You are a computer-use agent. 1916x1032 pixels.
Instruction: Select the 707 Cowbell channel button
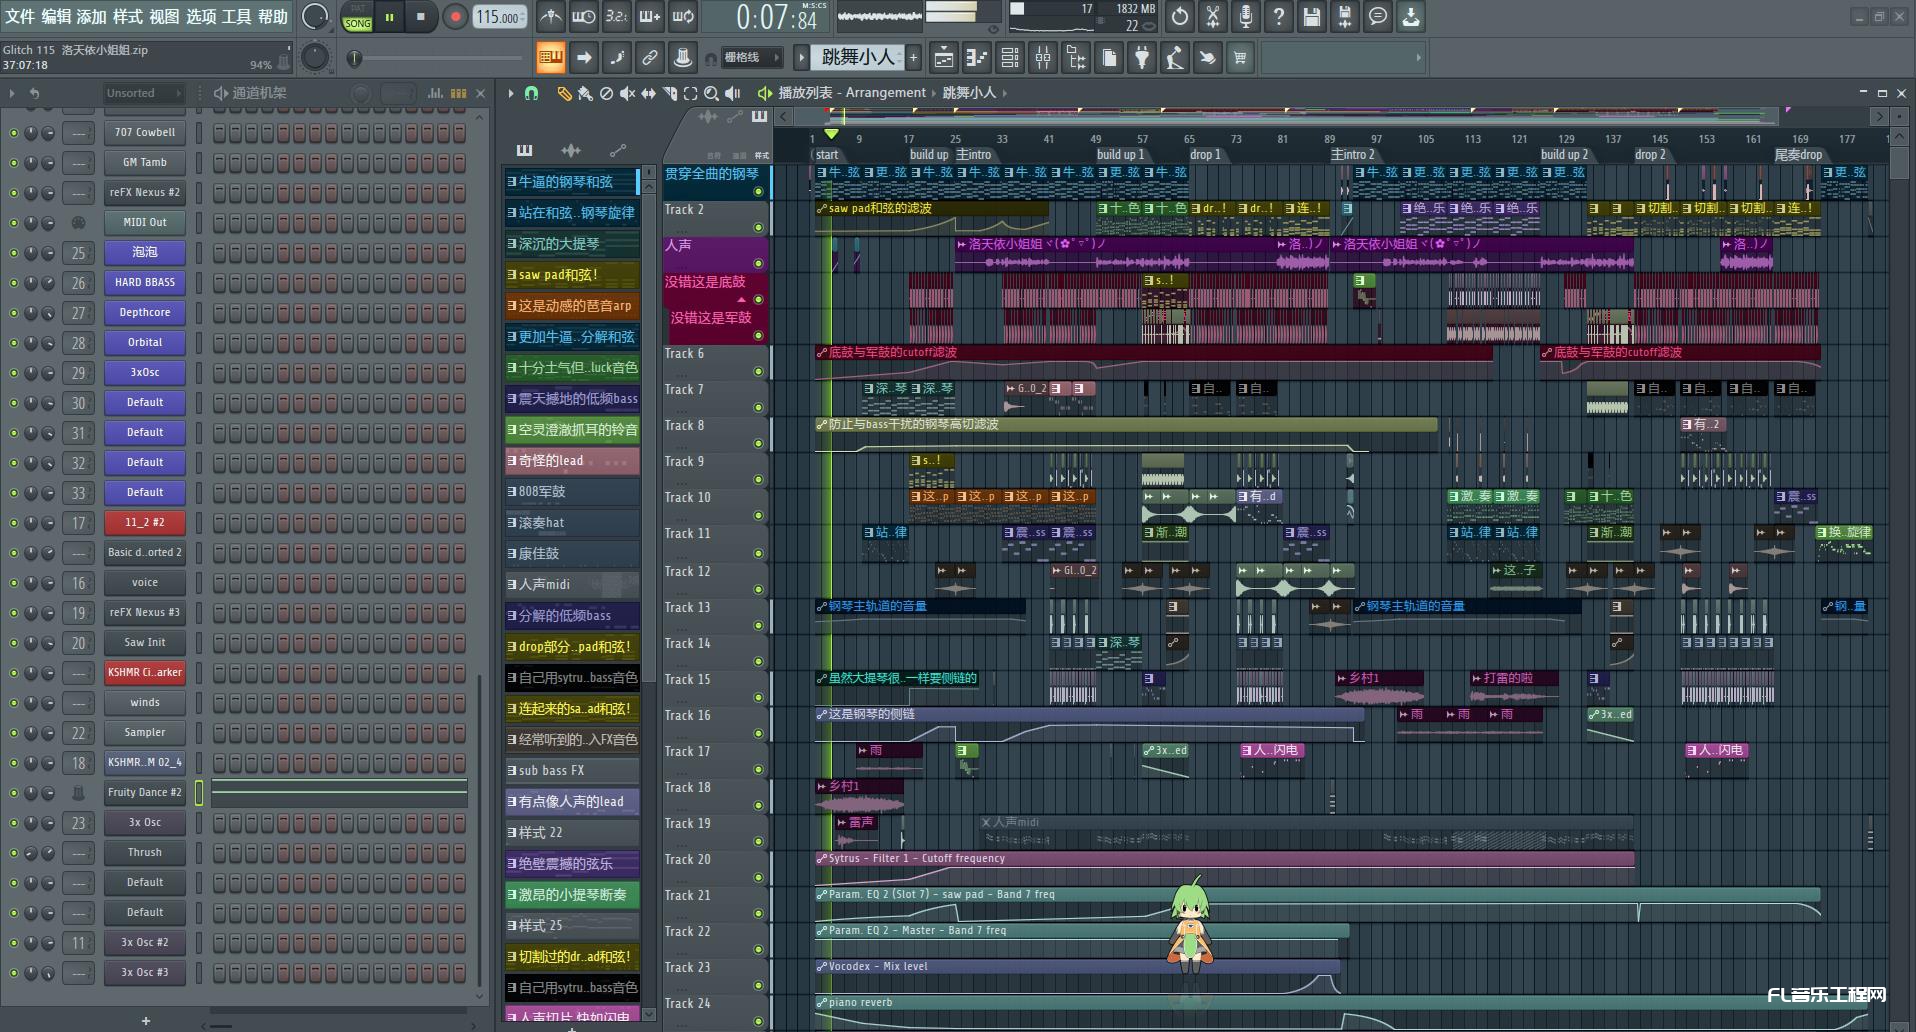tap(145, 132)
